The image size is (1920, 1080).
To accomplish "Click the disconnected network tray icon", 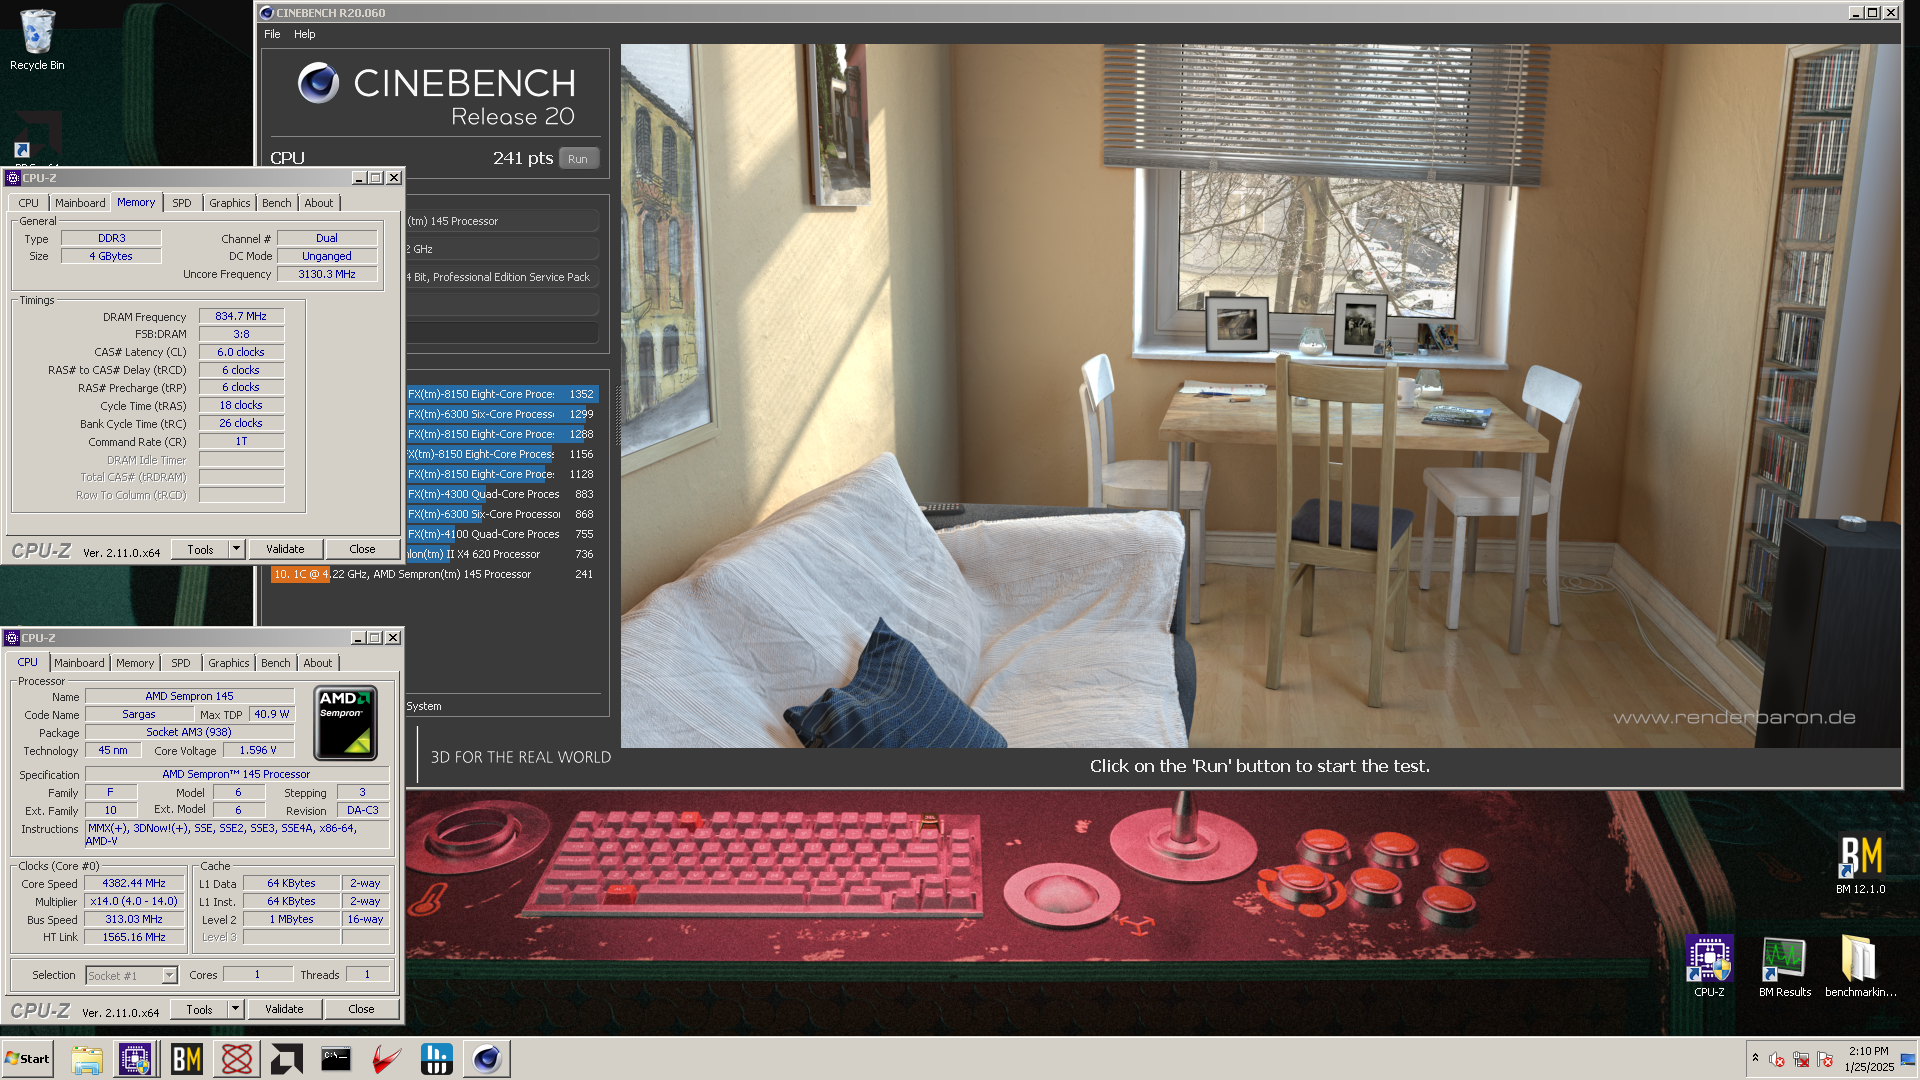I will tap(1801, 1059).
